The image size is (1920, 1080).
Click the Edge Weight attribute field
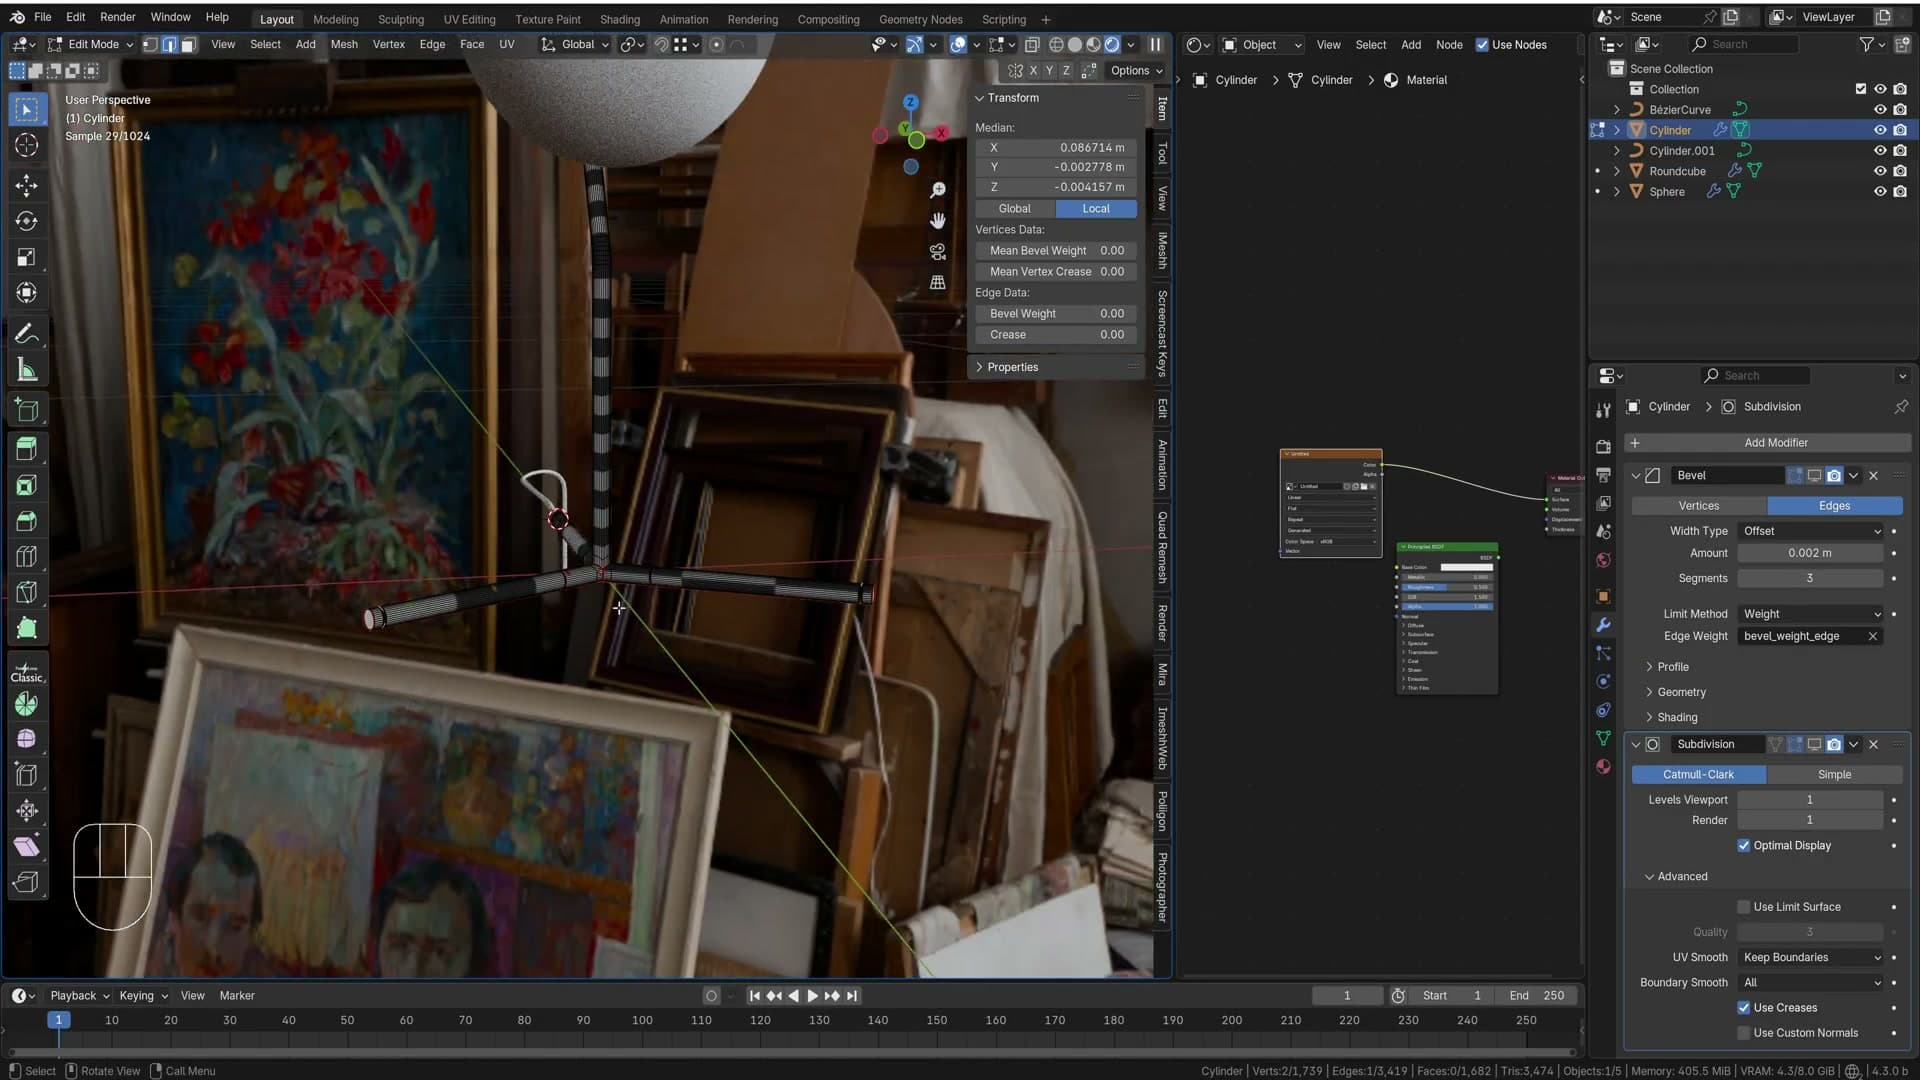pos(1810,636)
